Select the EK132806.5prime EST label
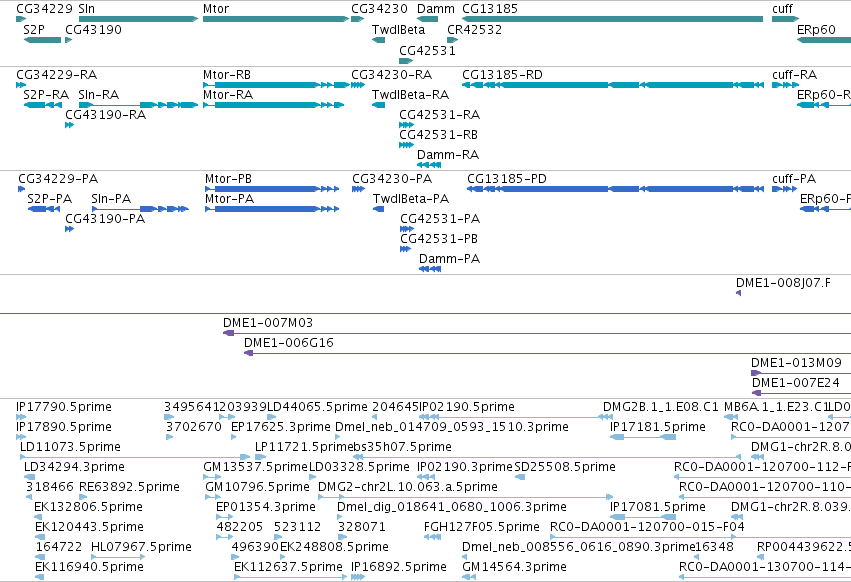 (88, 507)
